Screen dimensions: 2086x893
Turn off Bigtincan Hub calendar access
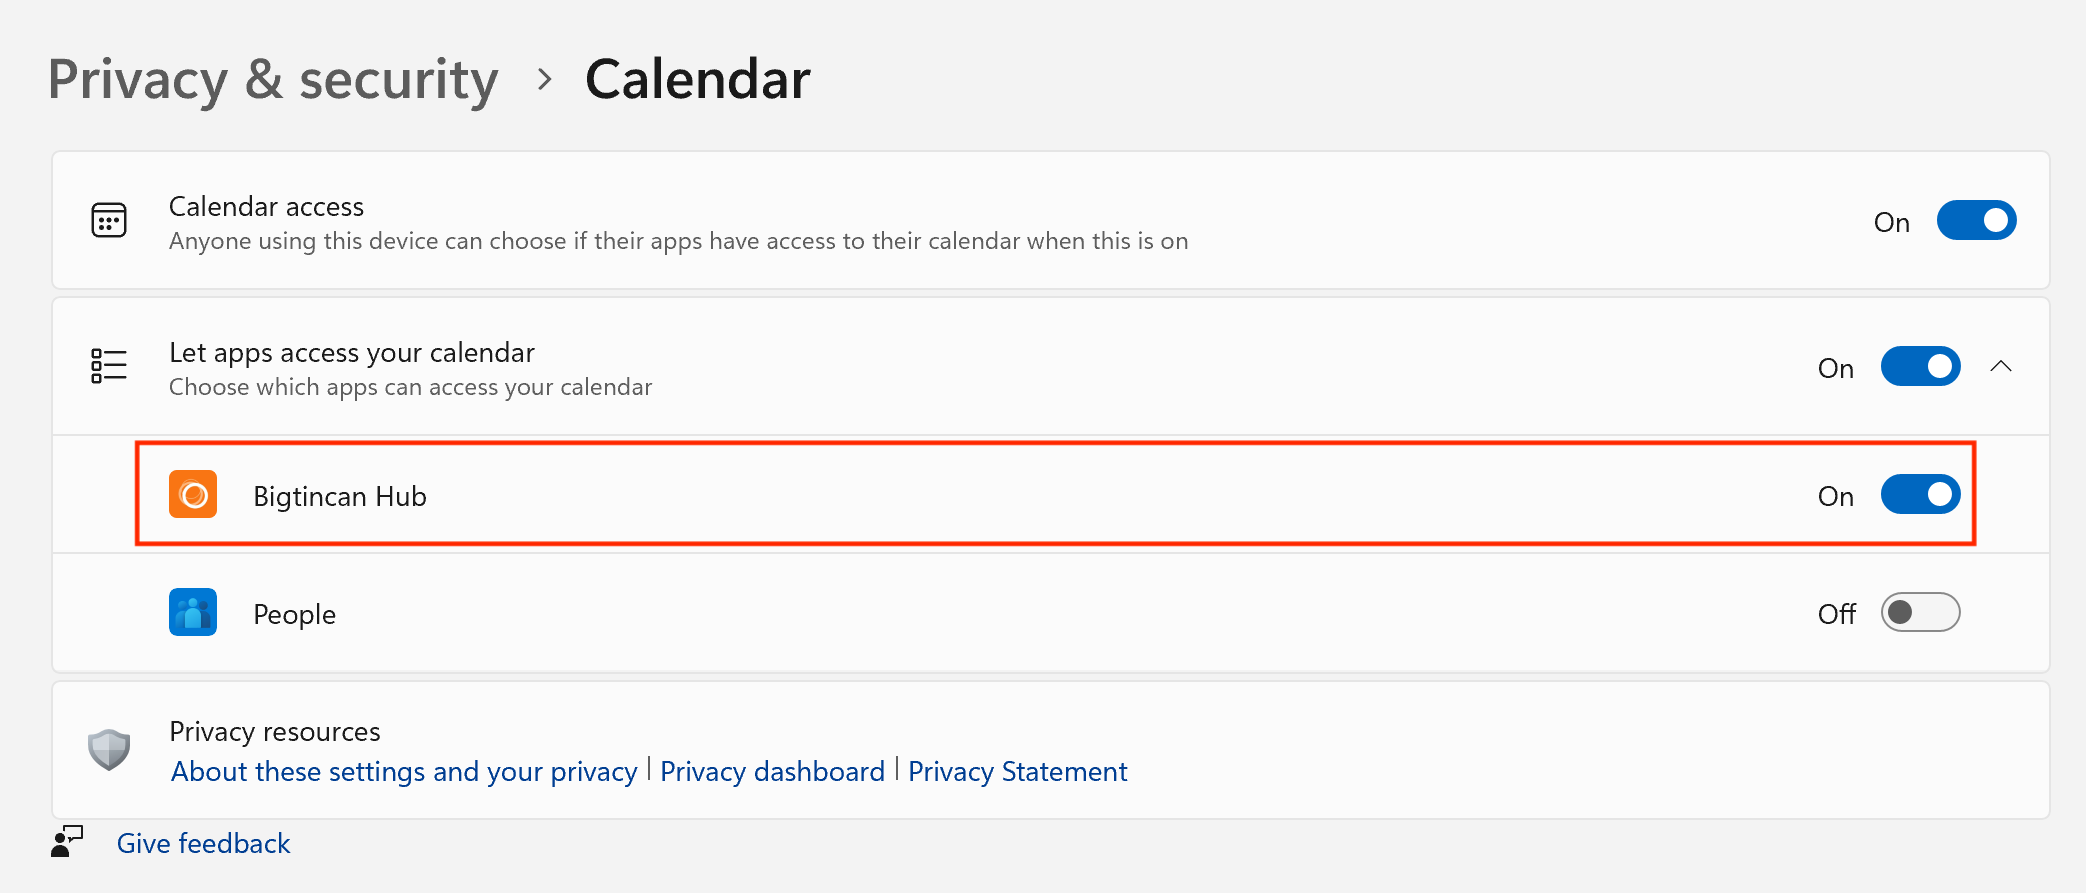coord(1920,494)
